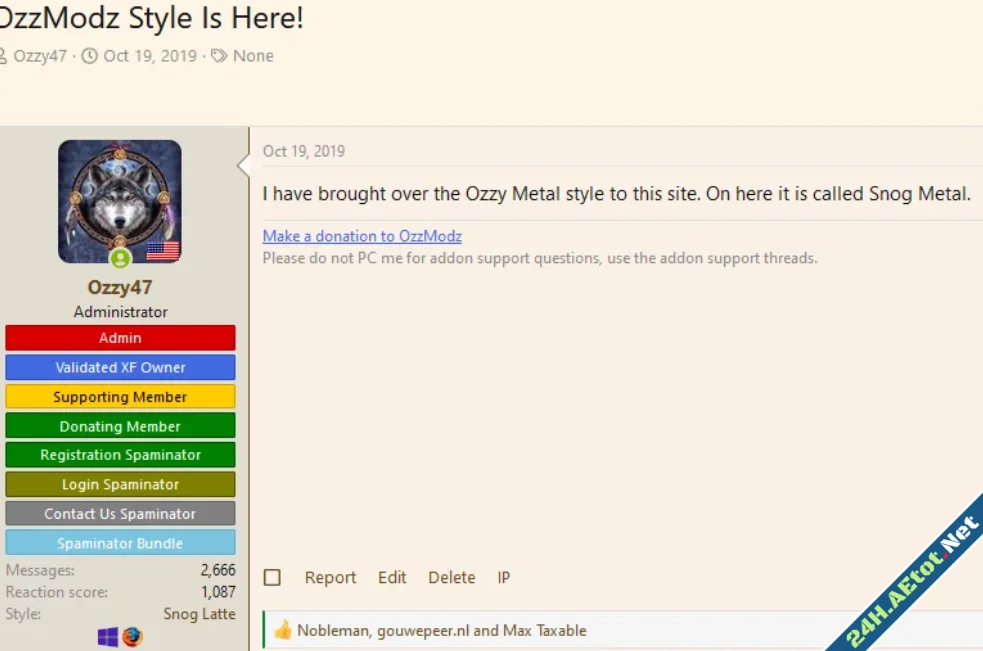View the poster's IP

[504, 578]
